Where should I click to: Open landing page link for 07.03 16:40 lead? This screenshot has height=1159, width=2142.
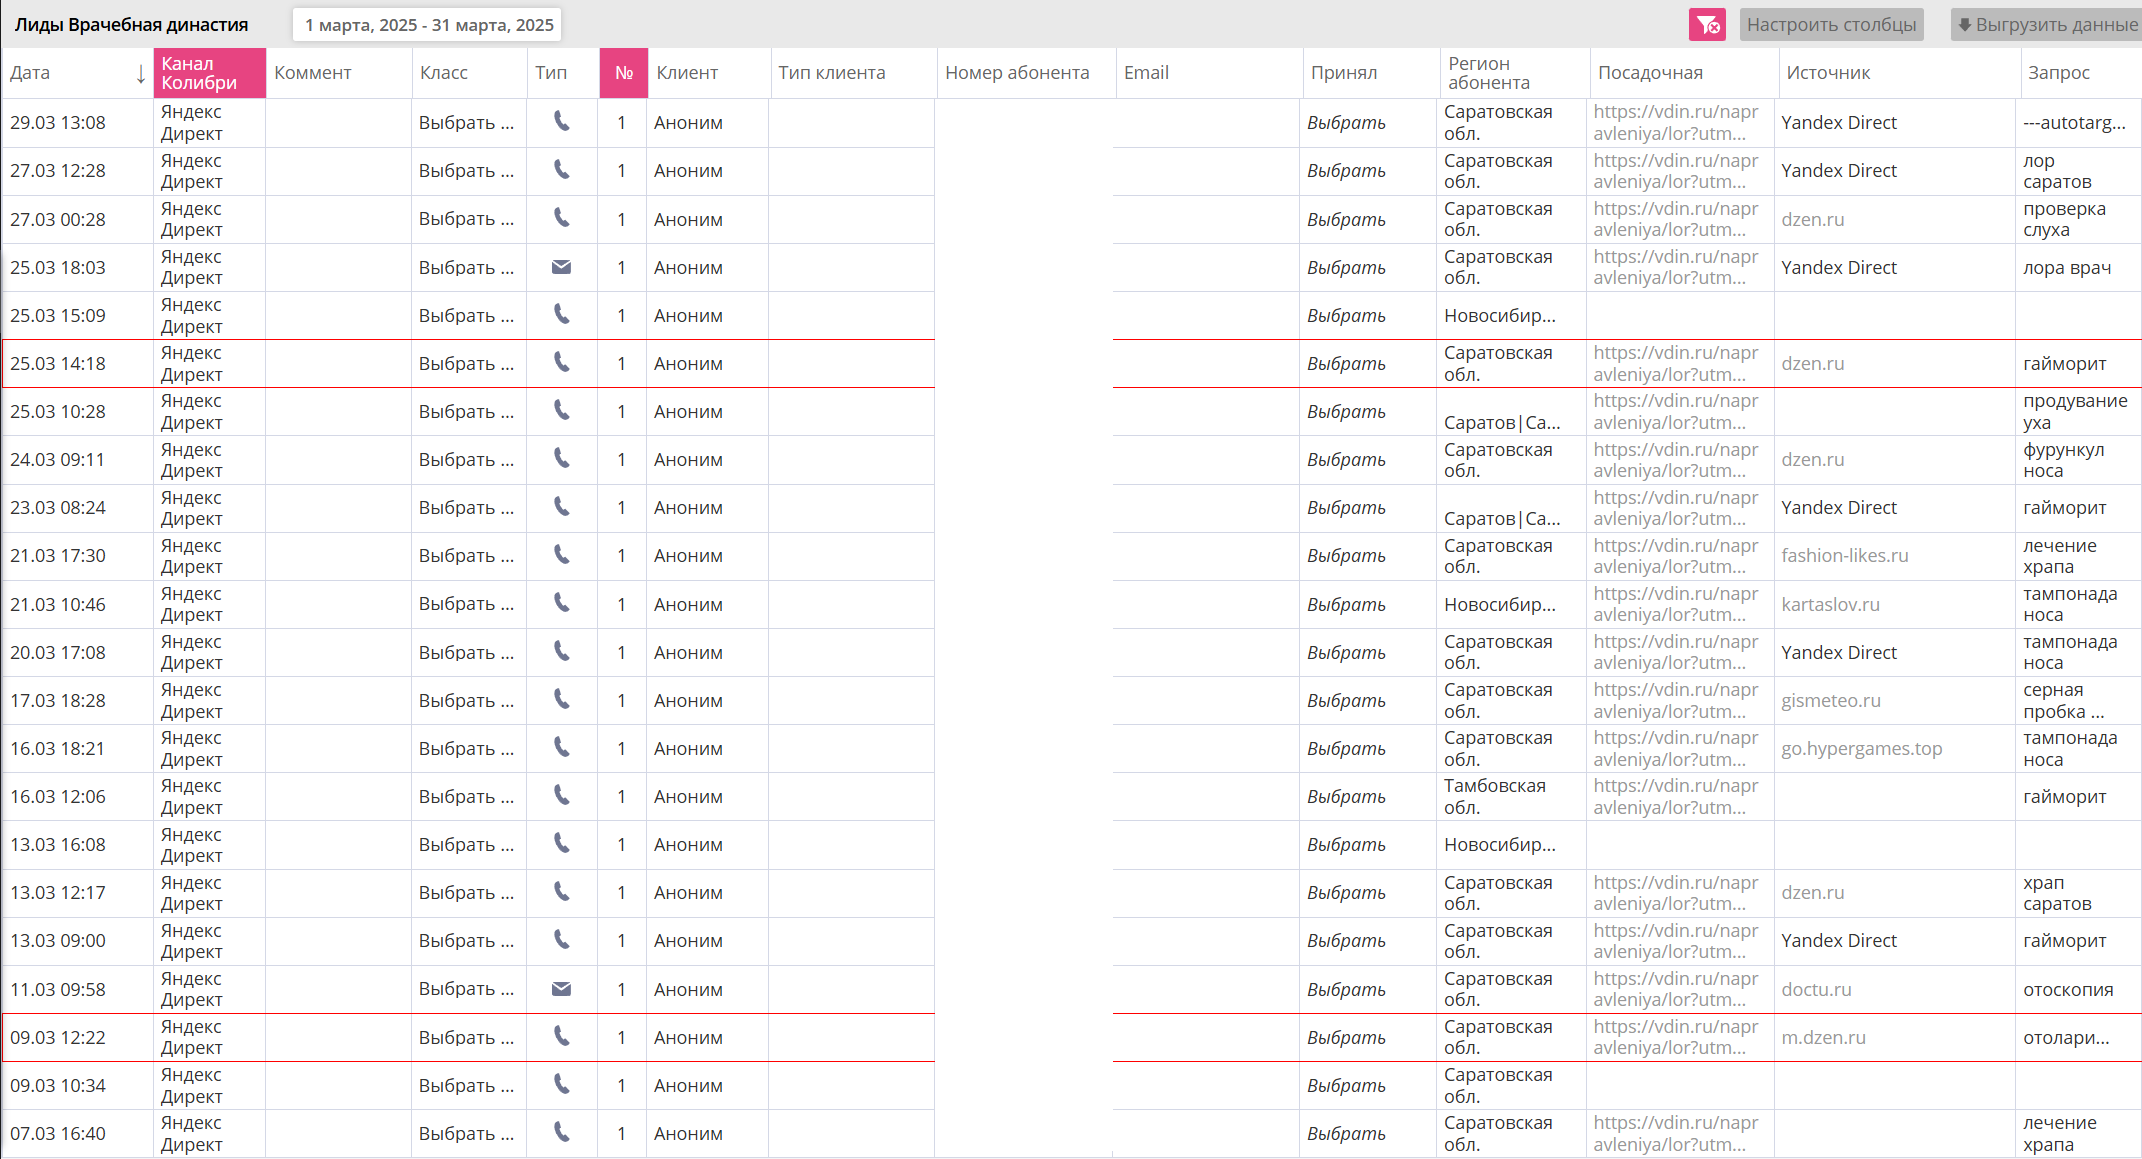pos(1676,1134)
